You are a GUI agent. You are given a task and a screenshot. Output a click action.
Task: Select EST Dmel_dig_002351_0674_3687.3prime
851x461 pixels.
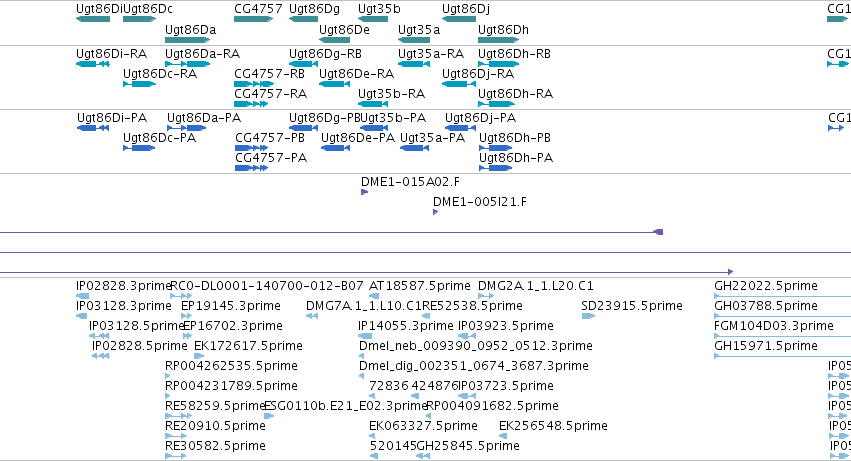click(x=474, y=367)
